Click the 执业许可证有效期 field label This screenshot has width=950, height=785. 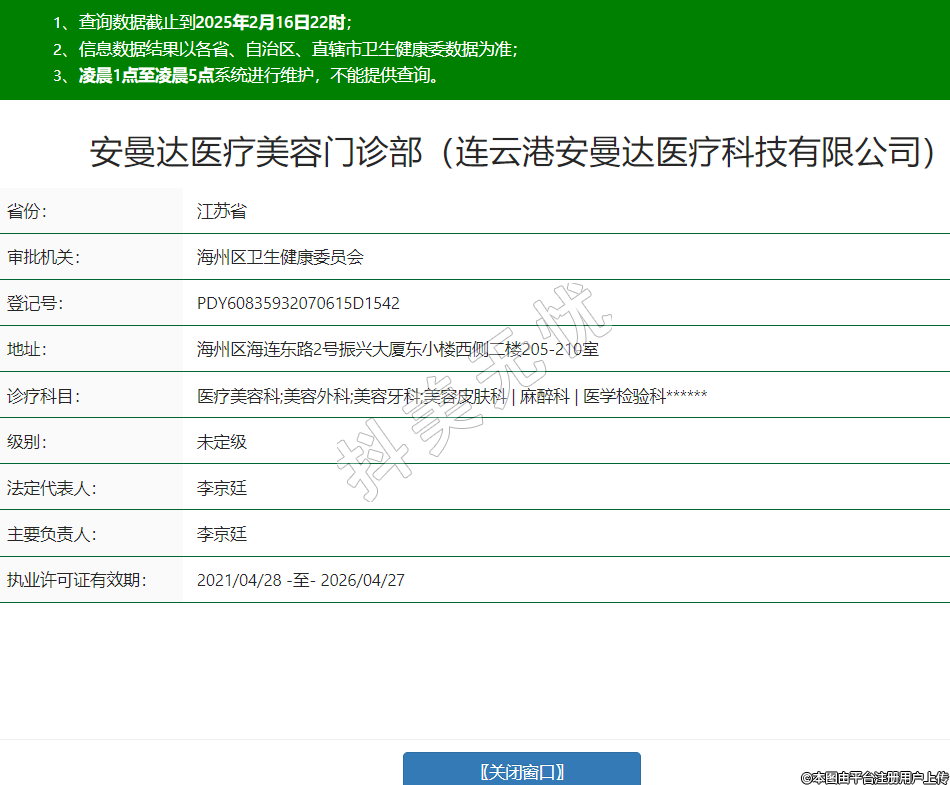tap(76, 580)
